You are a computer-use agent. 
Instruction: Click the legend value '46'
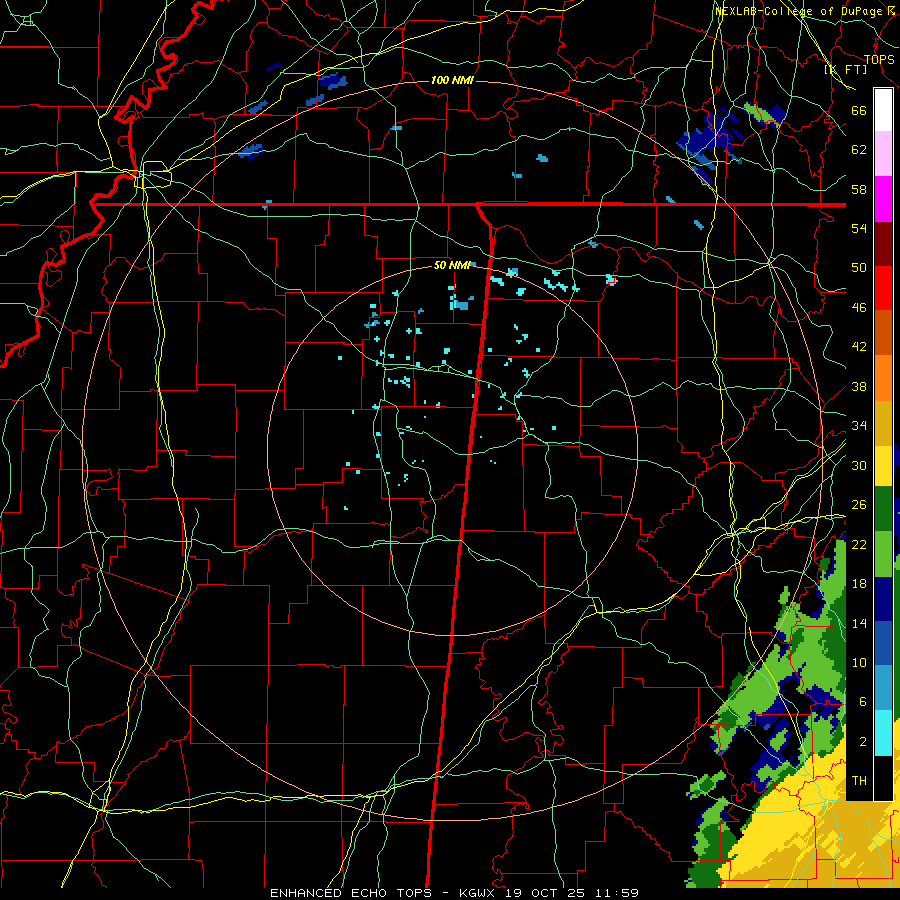click(x=859, y=307)
